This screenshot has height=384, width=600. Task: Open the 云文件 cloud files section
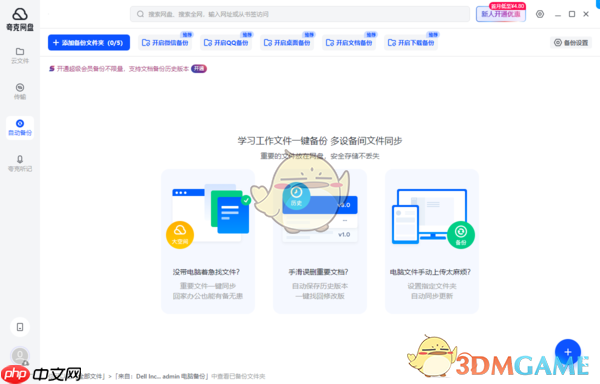coord(20,55)
